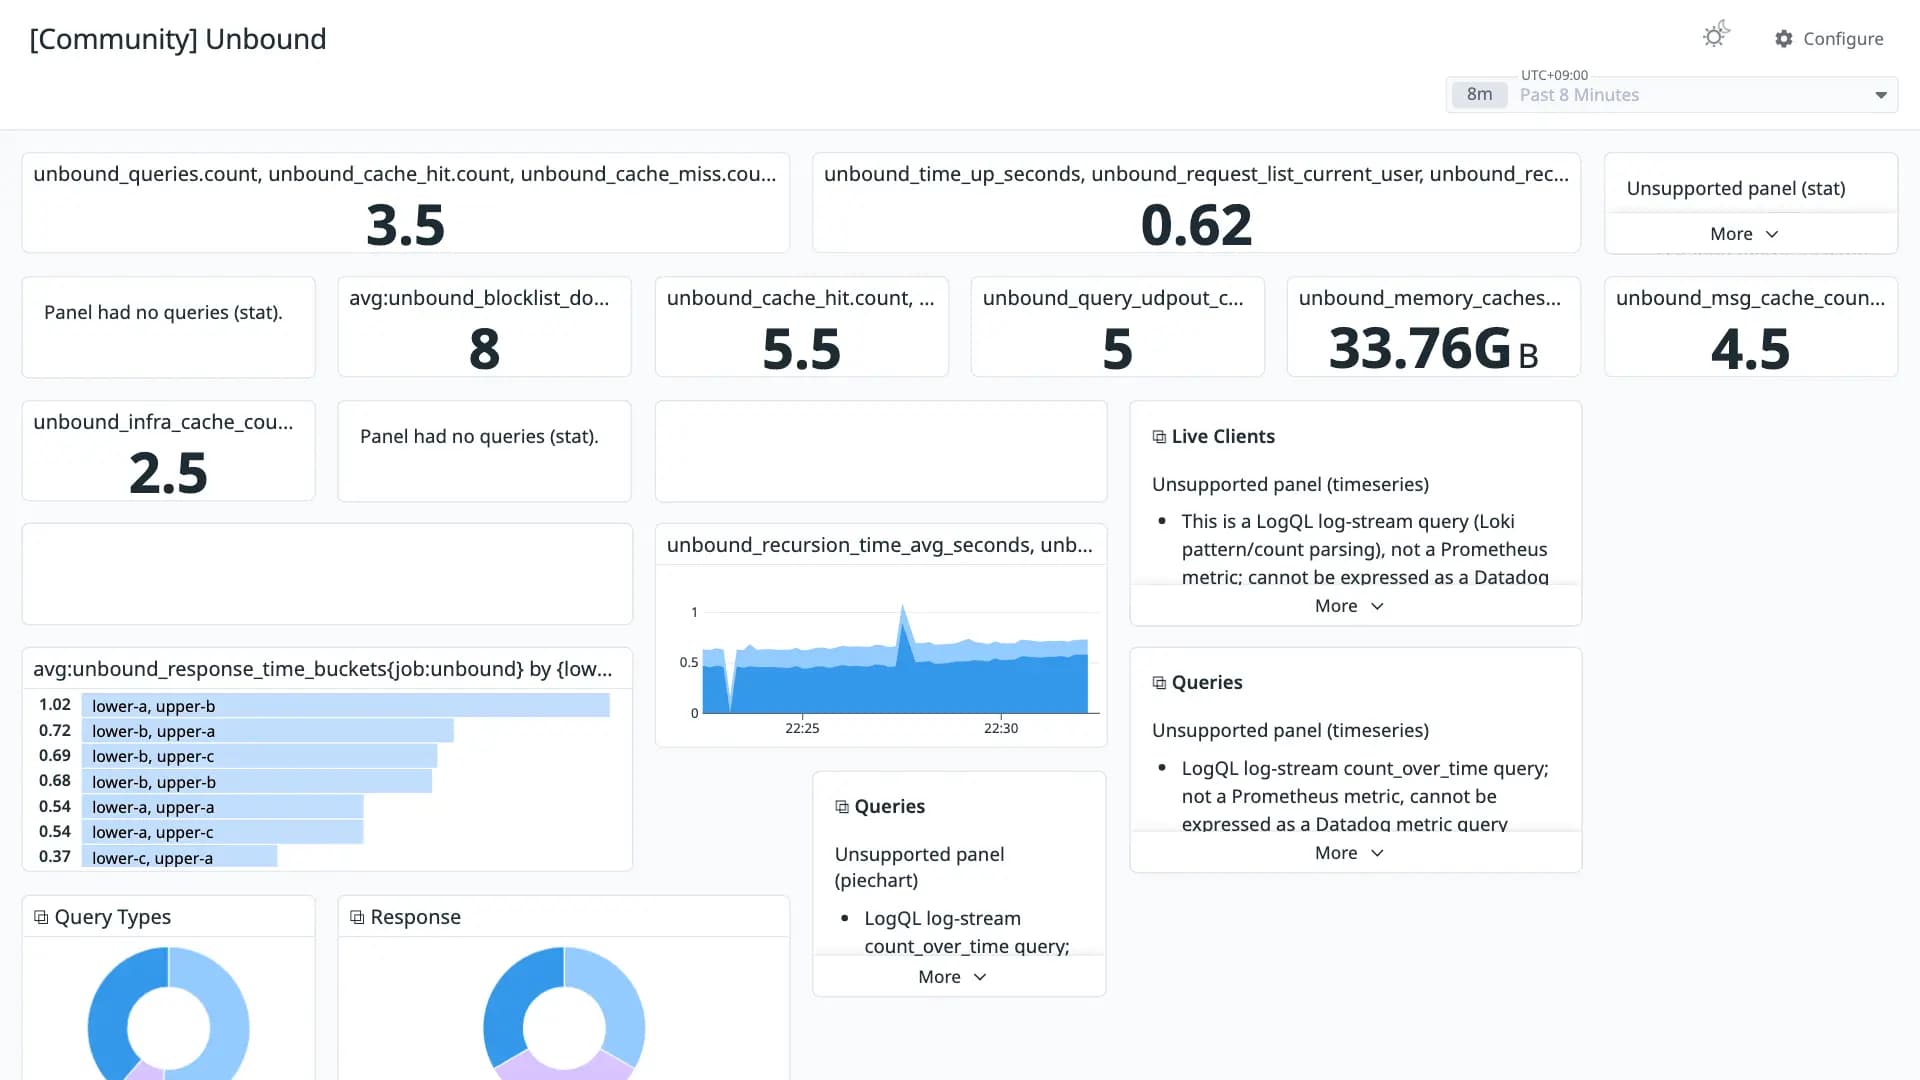Click the spike in the recursion time chart
Viewport: 1920px width, 1080px height.
click(903, 620)
